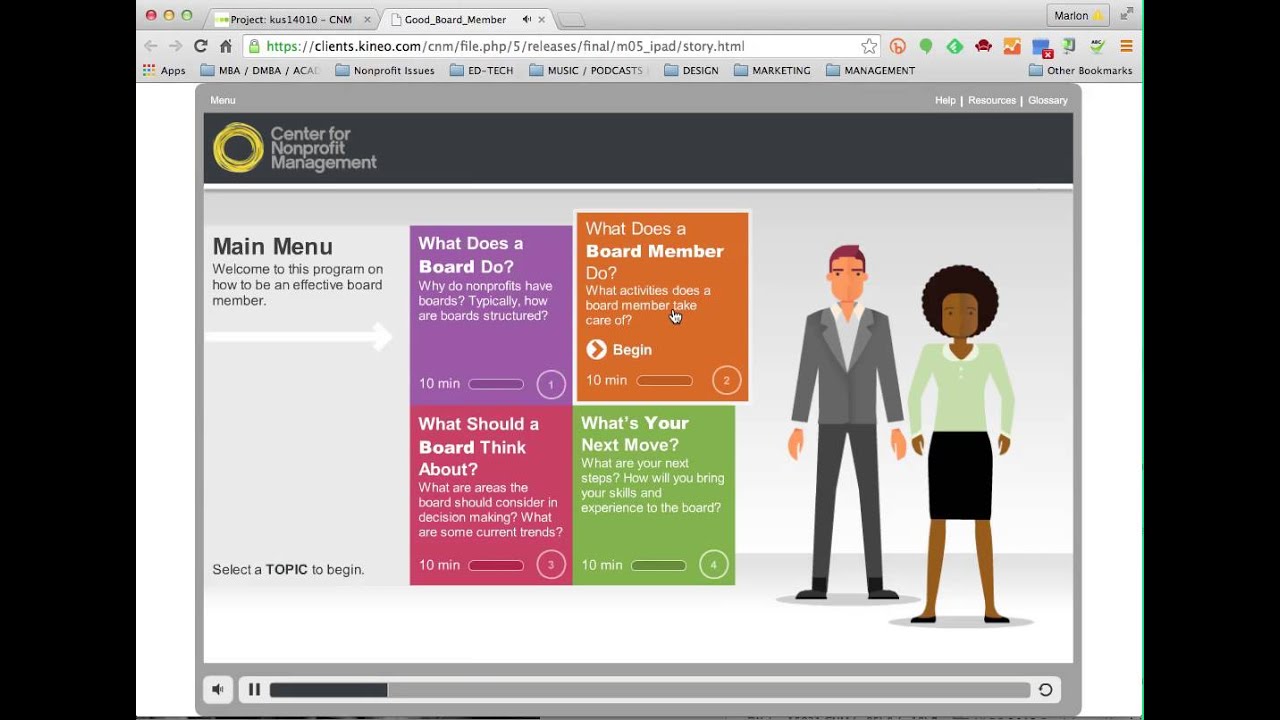Open a new browser tab
1280x720 pixels.
[x=570, y=20]
